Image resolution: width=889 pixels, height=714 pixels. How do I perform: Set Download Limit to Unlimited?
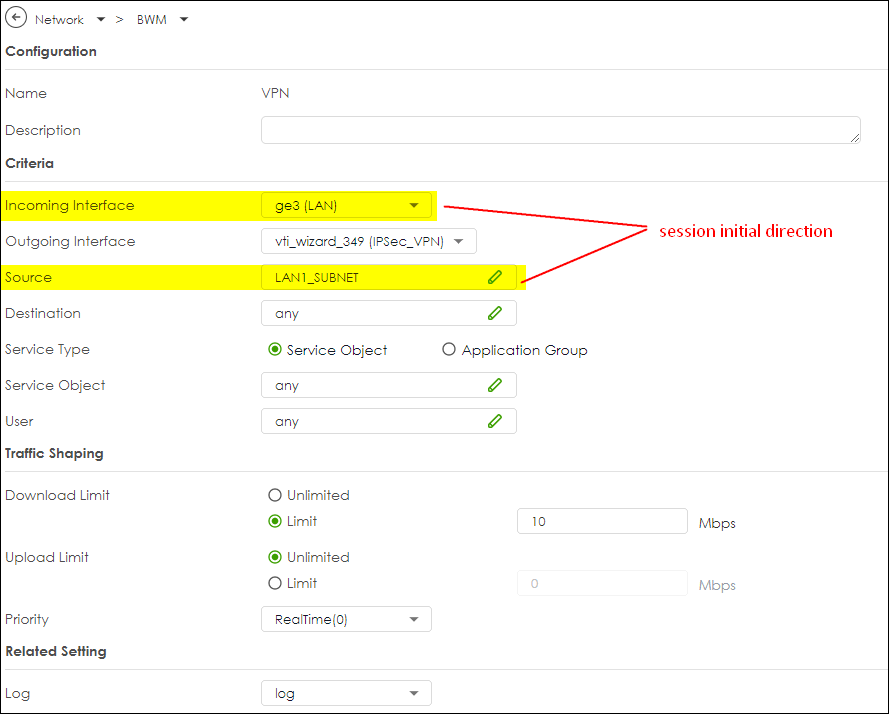pyautogui.click(x=275, y=495)
